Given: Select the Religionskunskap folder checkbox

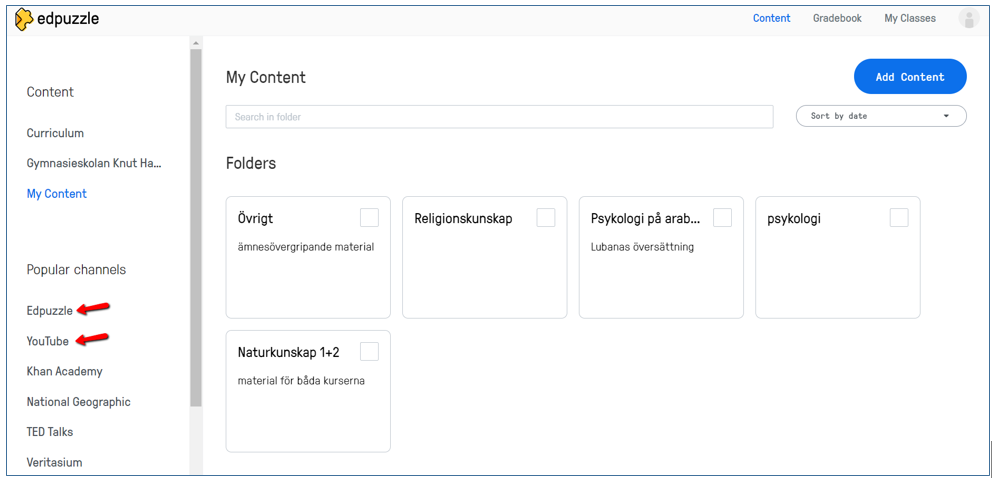Looking at the screenshot, I should click(x=546, y=218).
